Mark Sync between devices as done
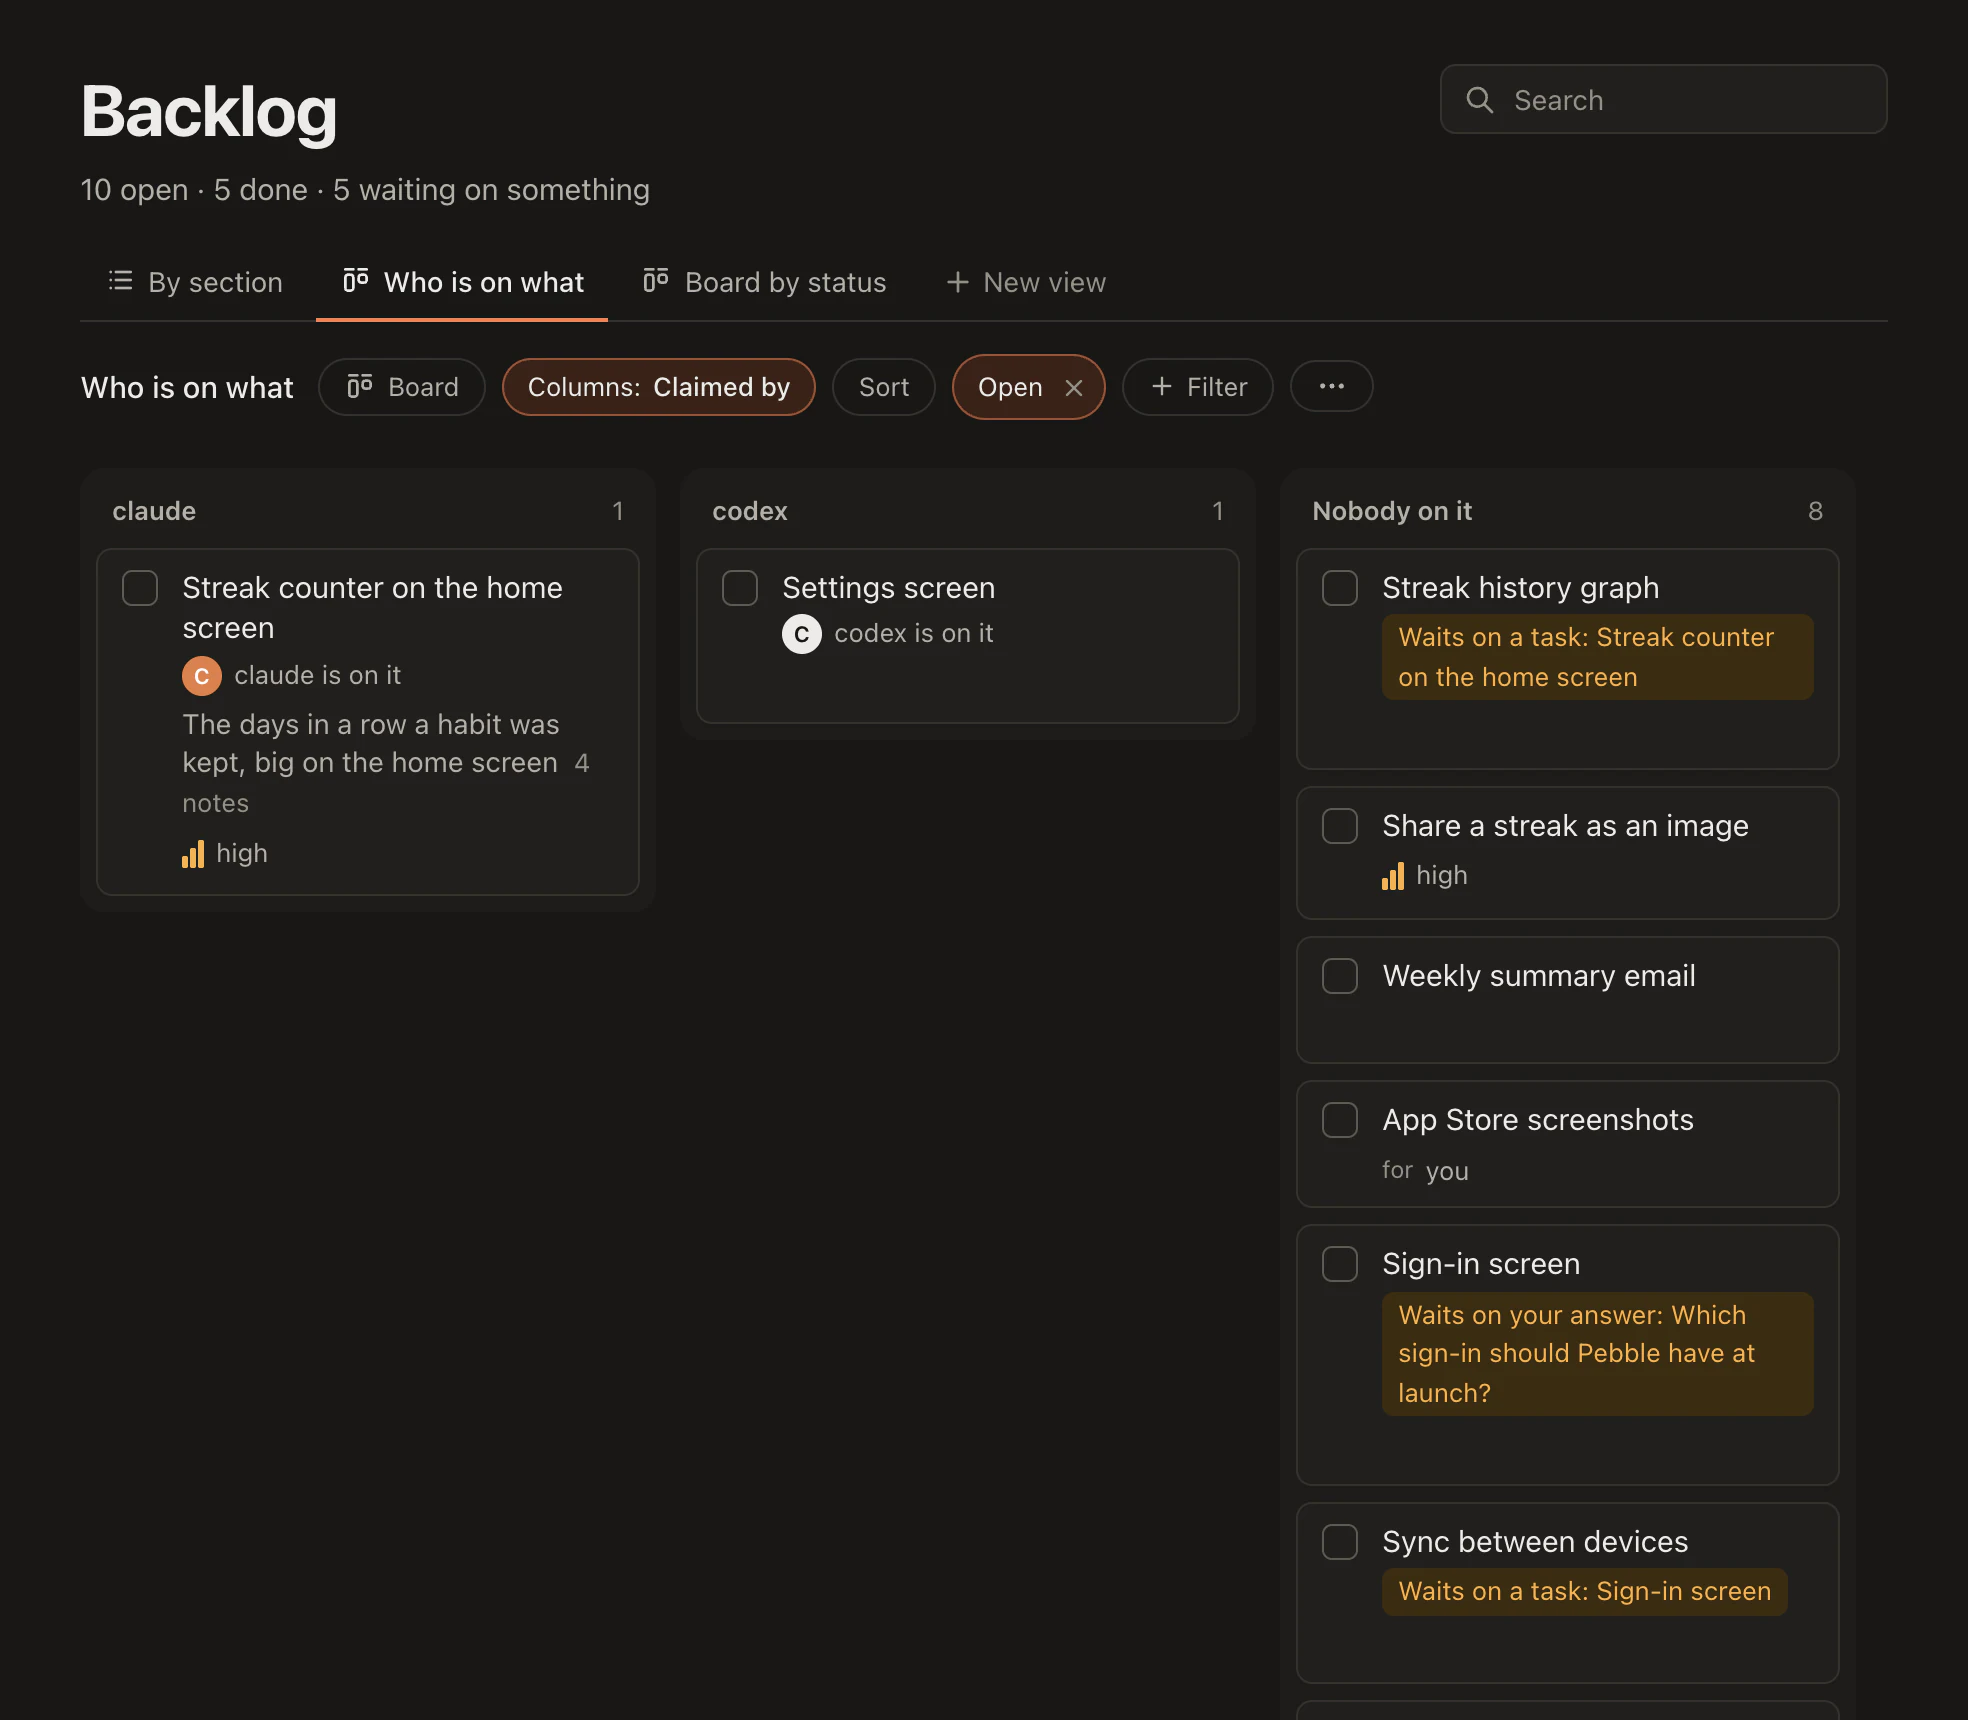The height and width of the screenshot is (1720, 1968). tap(1340, 1542)
